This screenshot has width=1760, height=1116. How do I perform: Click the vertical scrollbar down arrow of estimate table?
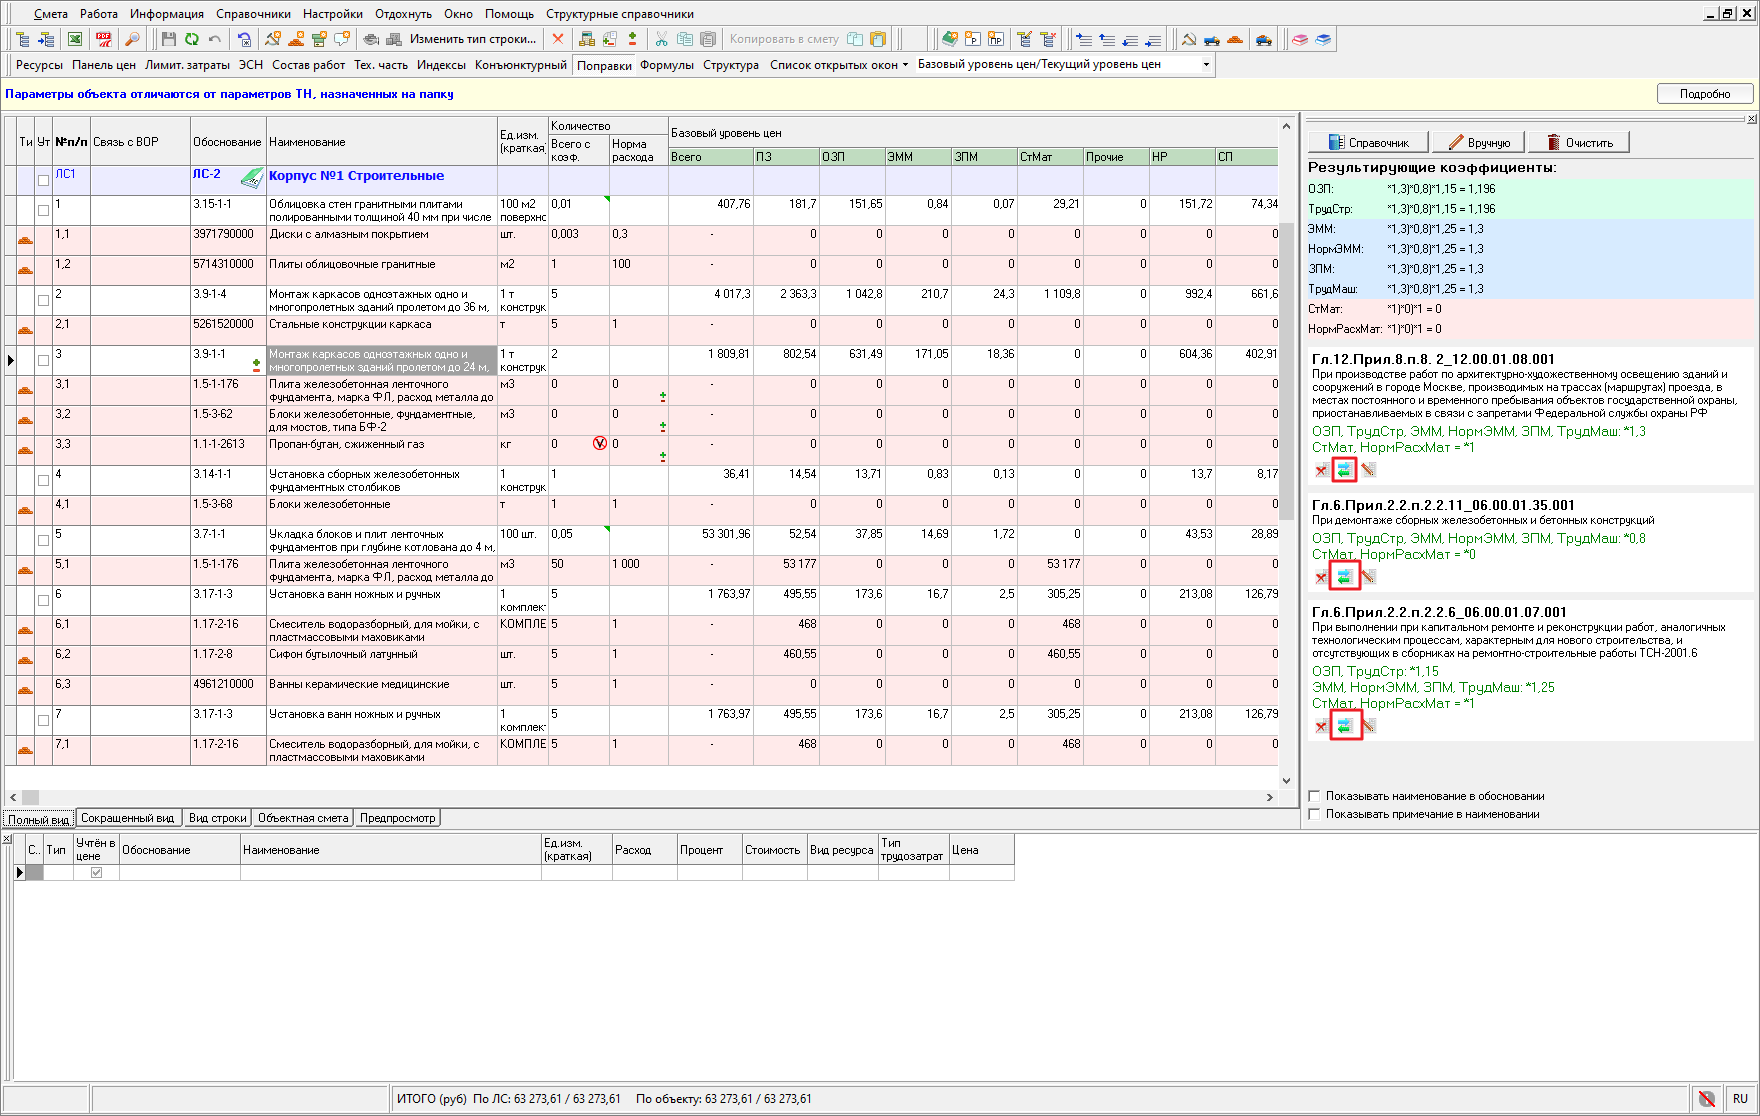coord(1287,781)
